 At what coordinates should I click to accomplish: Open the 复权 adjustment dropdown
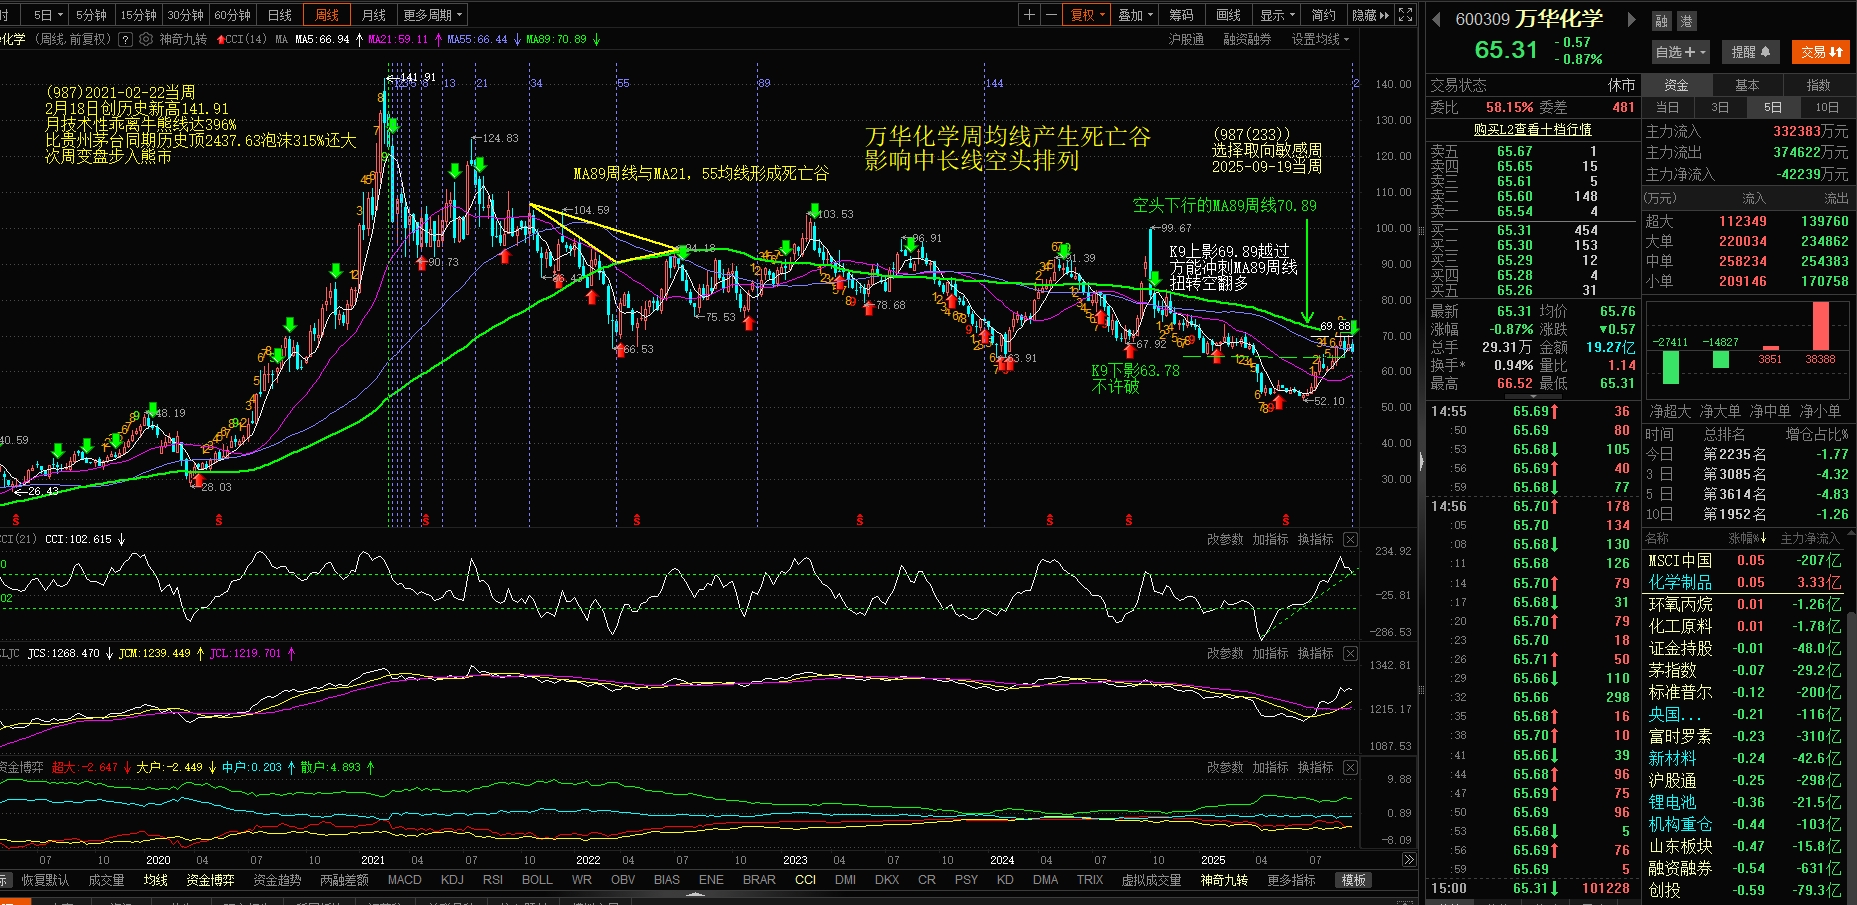point(1087,15)
